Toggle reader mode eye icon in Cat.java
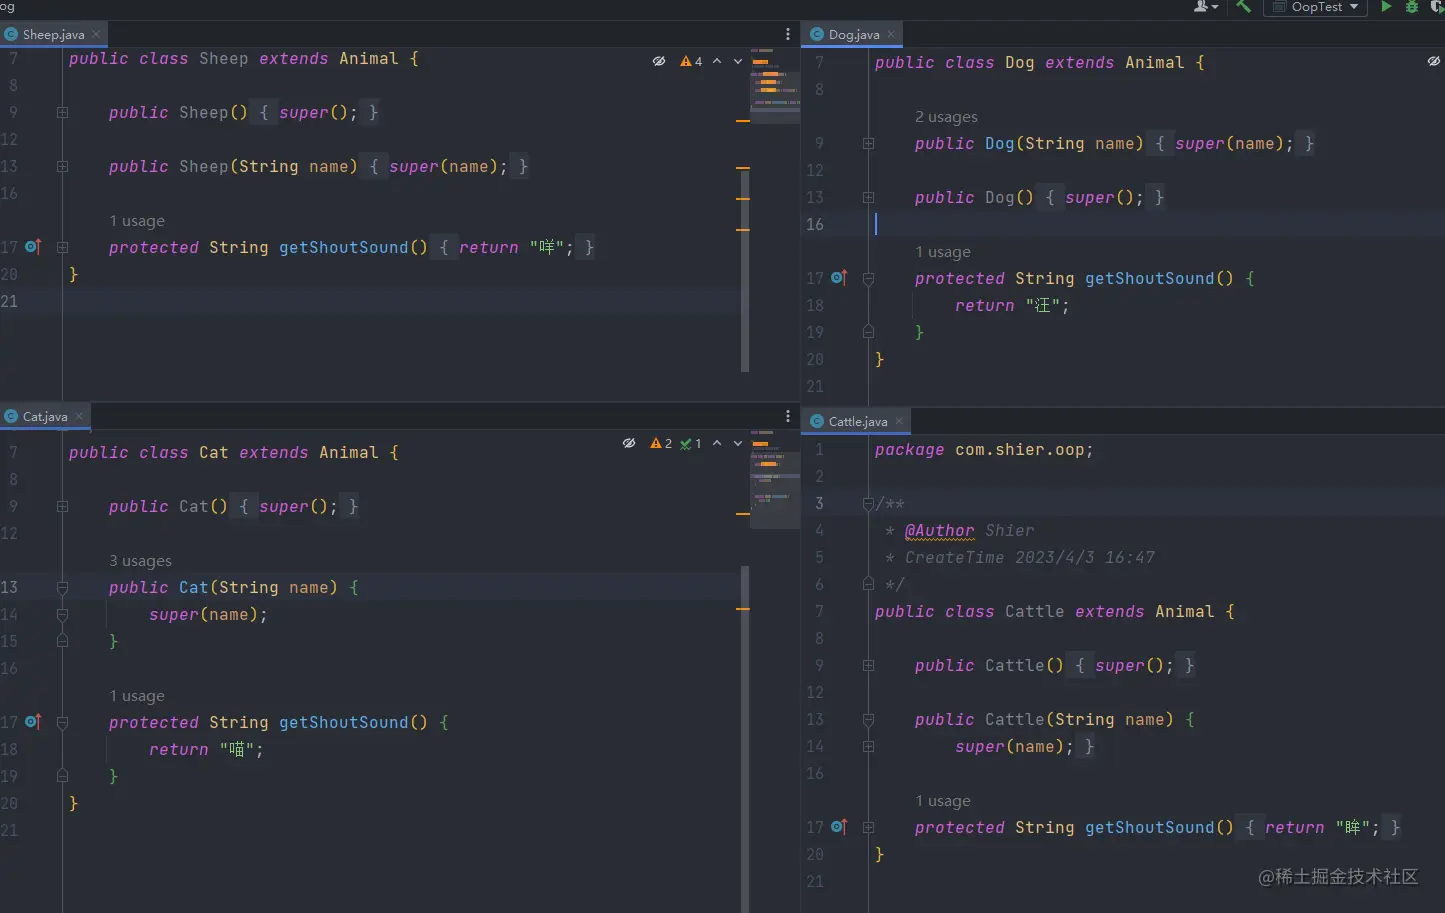Viewport: 1445px width, 913px height. (x=629, y=443)
